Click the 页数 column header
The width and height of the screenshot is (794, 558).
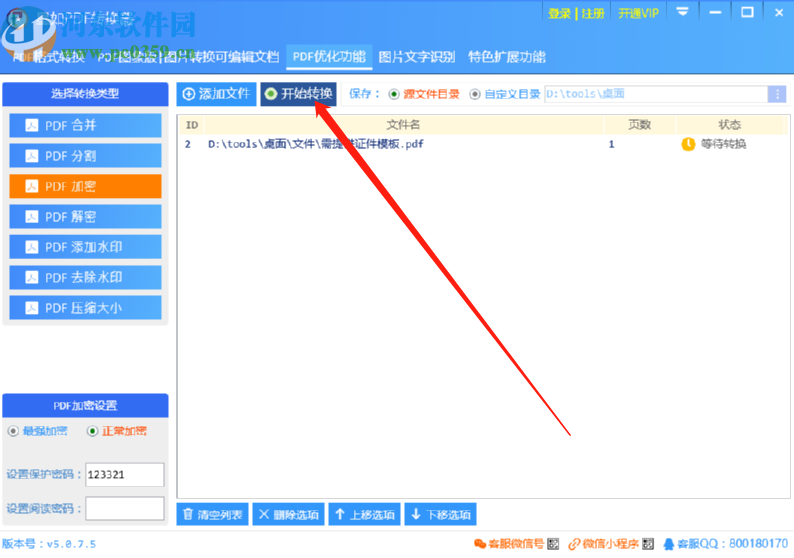pos(639,125)
